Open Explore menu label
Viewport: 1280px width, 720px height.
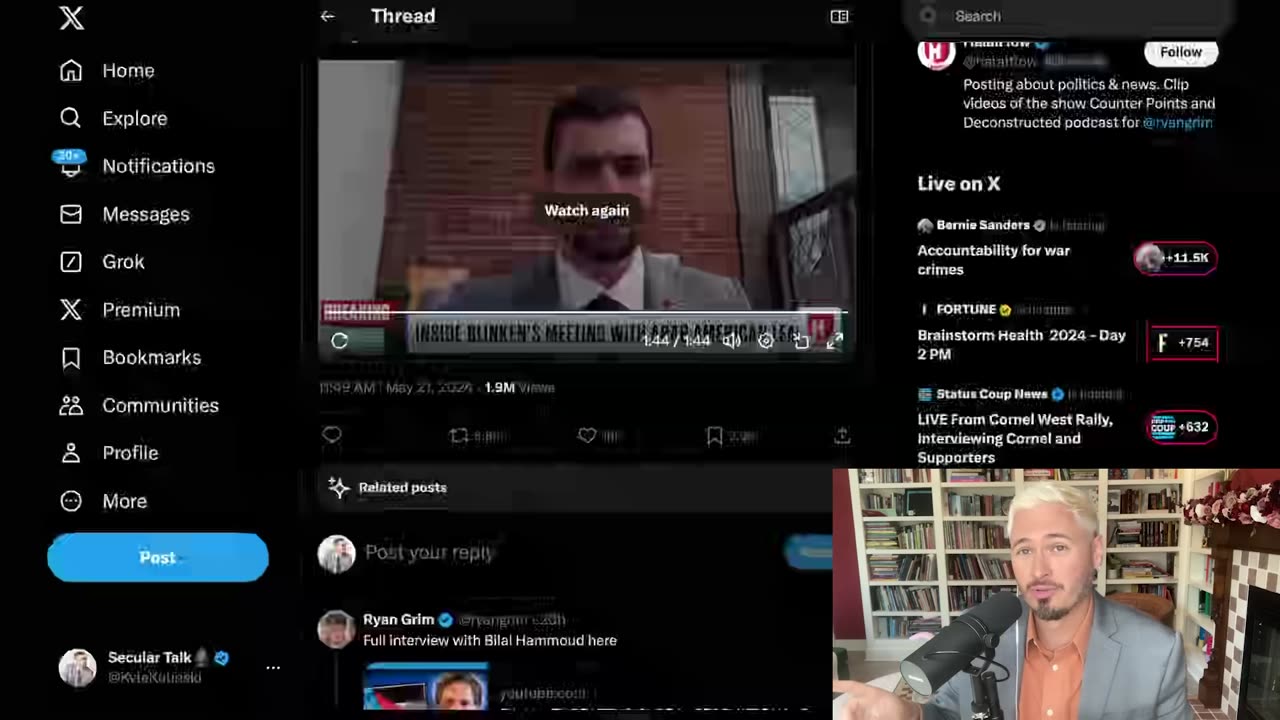(x=134, y=118)
